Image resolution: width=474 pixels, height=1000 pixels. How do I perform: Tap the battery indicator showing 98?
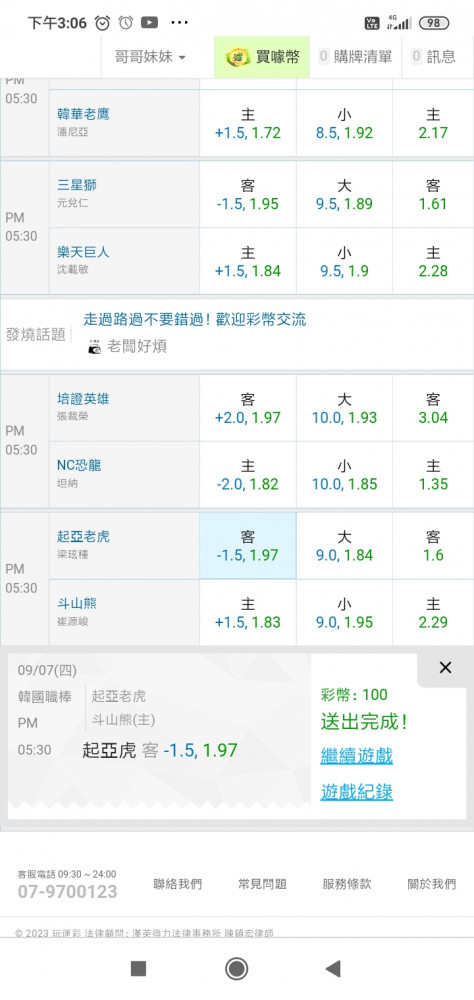434,22
